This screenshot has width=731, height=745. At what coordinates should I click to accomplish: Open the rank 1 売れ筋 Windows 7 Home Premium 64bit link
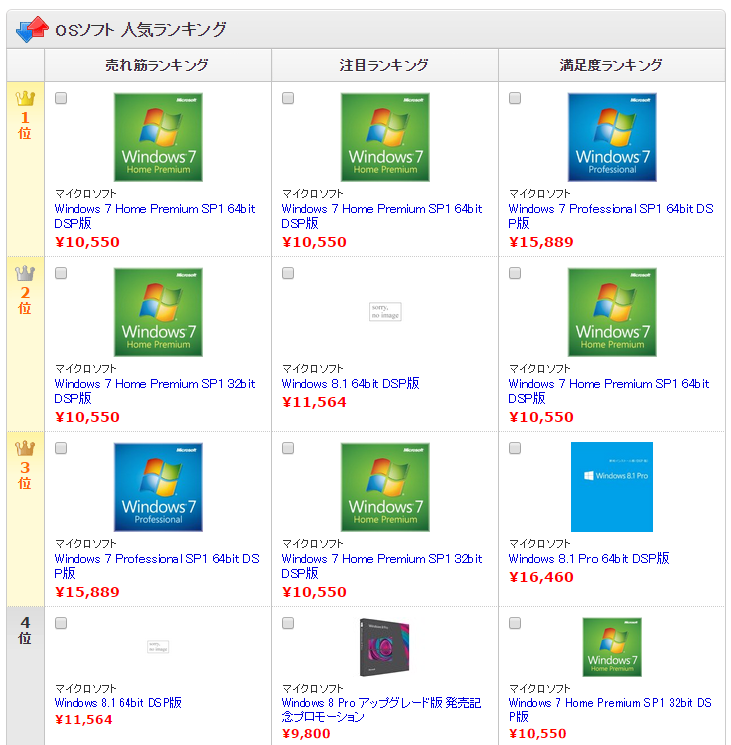pyautogui.click(x=155, y=216)
